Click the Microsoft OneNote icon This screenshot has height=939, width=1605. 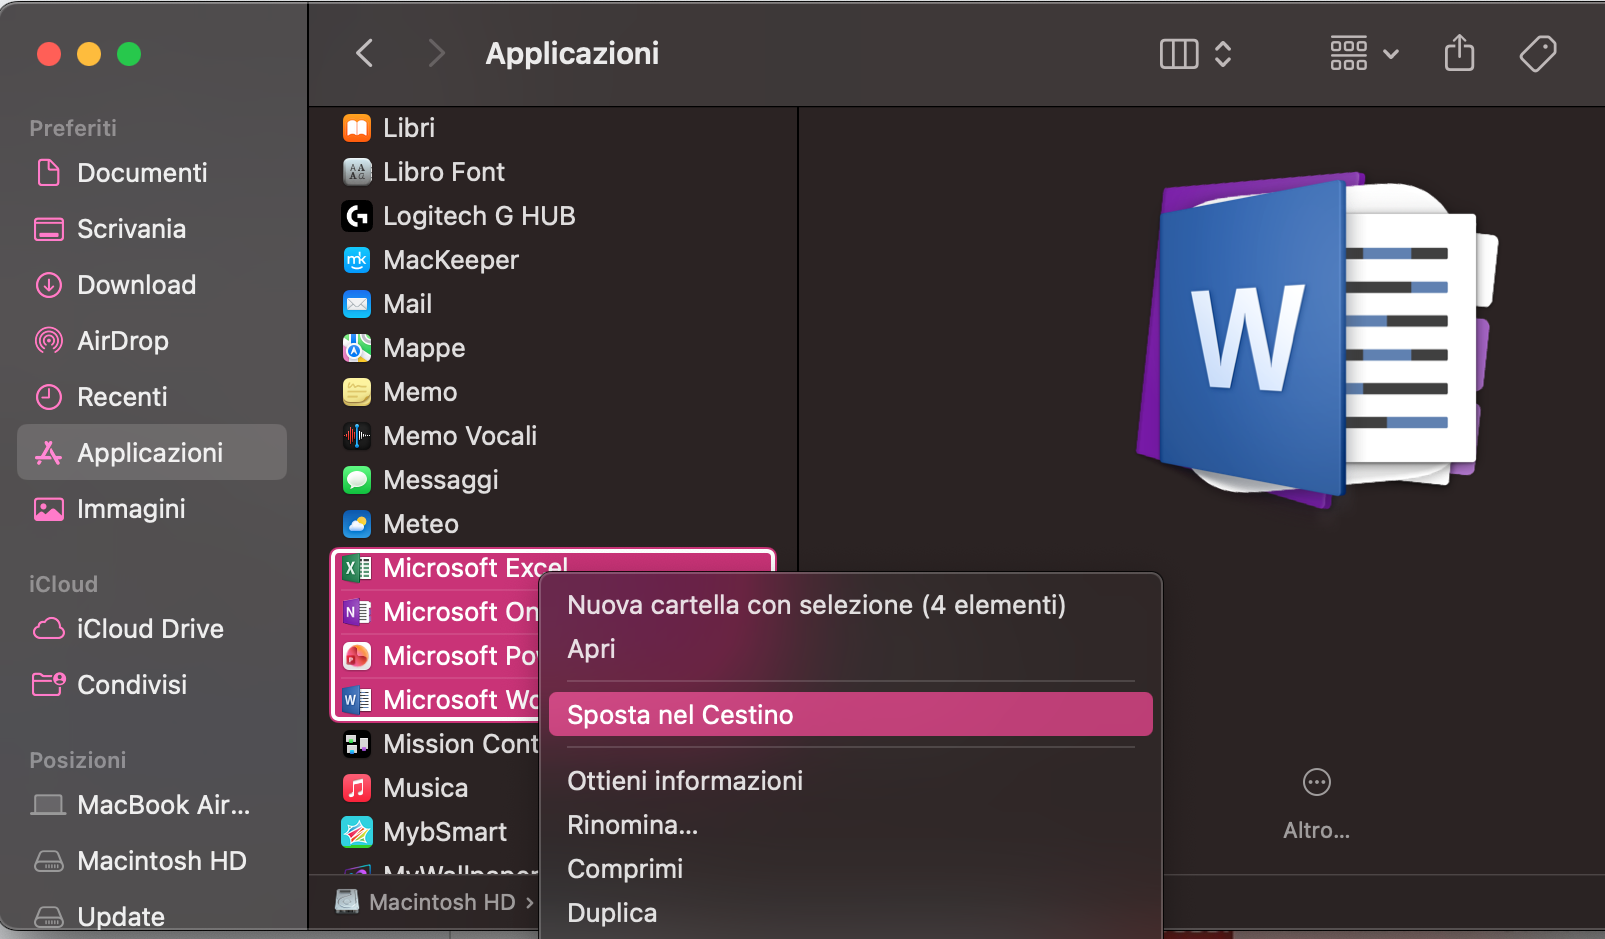357,612
